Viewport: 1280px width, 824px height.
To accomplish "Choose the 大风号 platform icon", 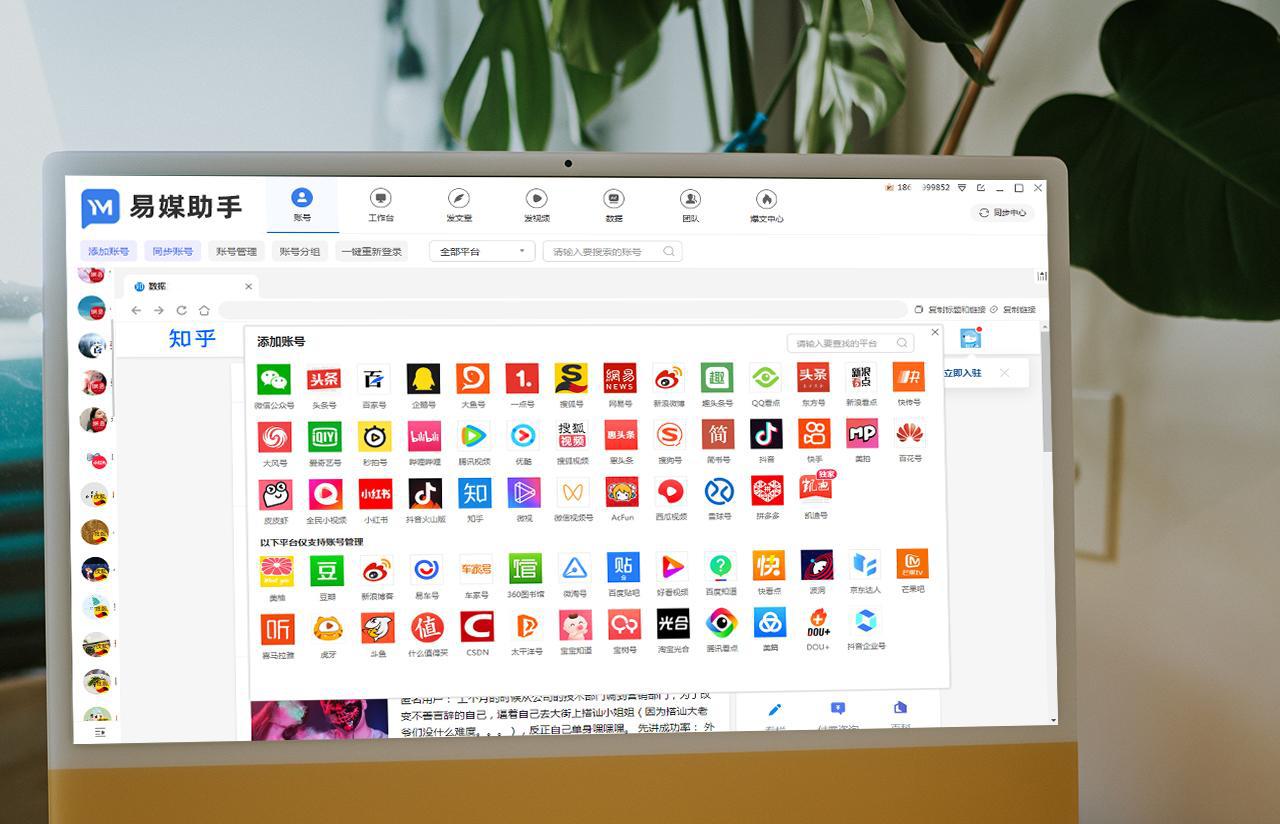I will pyautogui.click(x=275, y=437).
